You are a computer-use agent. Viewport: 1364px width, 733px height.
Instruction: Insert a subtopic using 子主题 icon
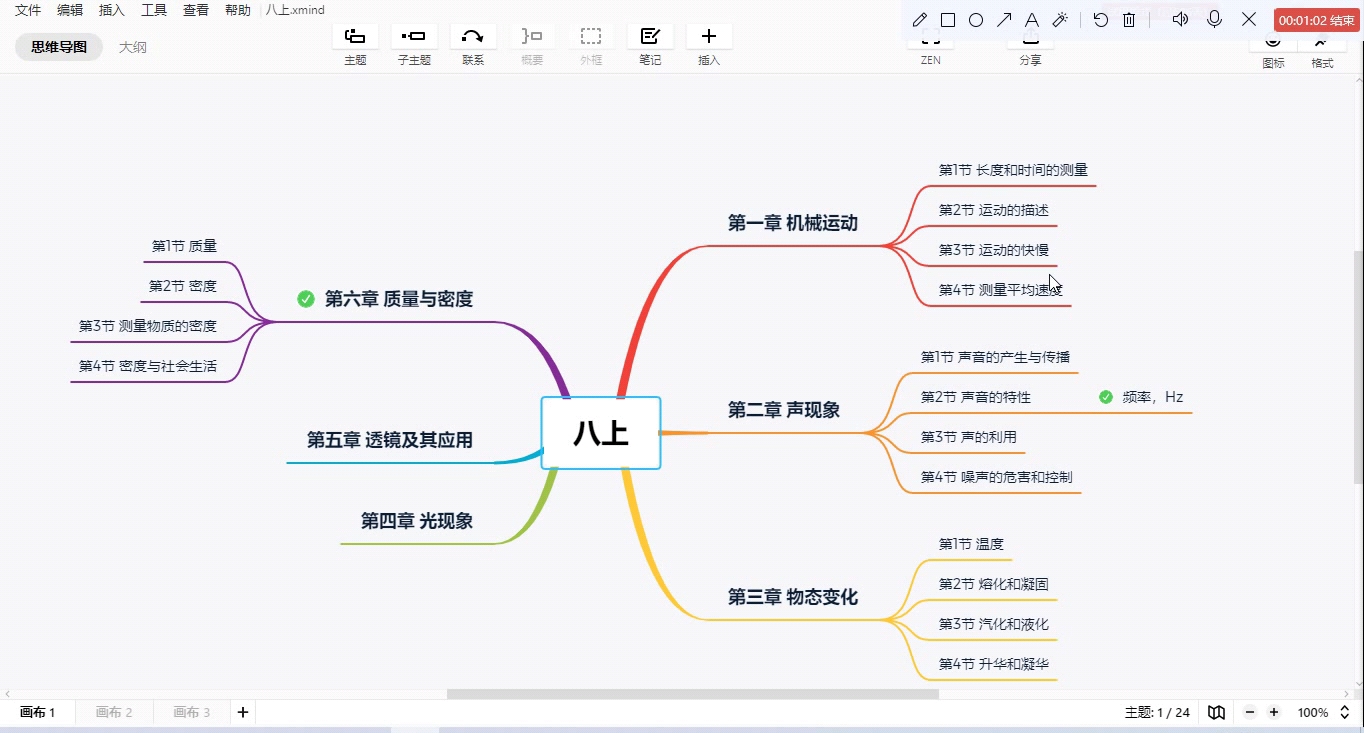414,37
